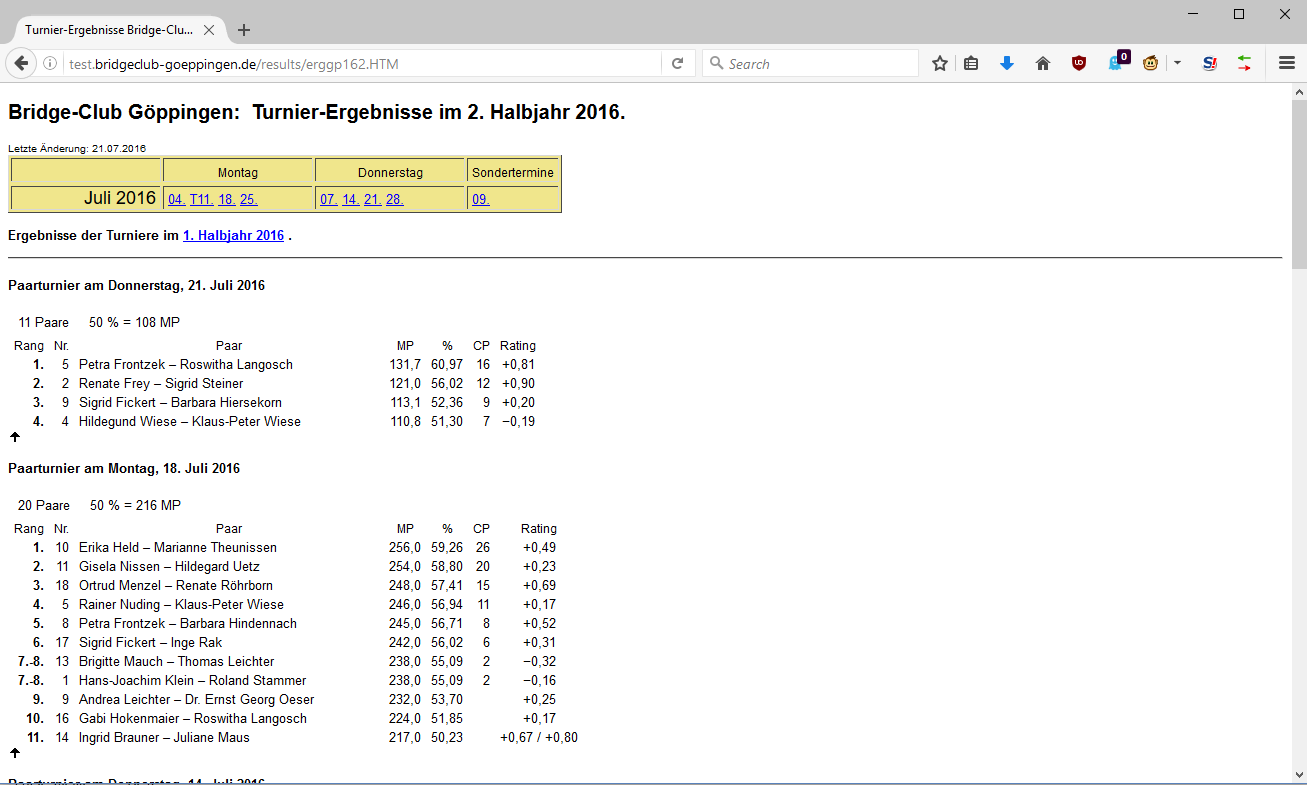Open the Greasemonkey monkey icon
This screenshot has height=785, width=1307.
coord(1151,63)
